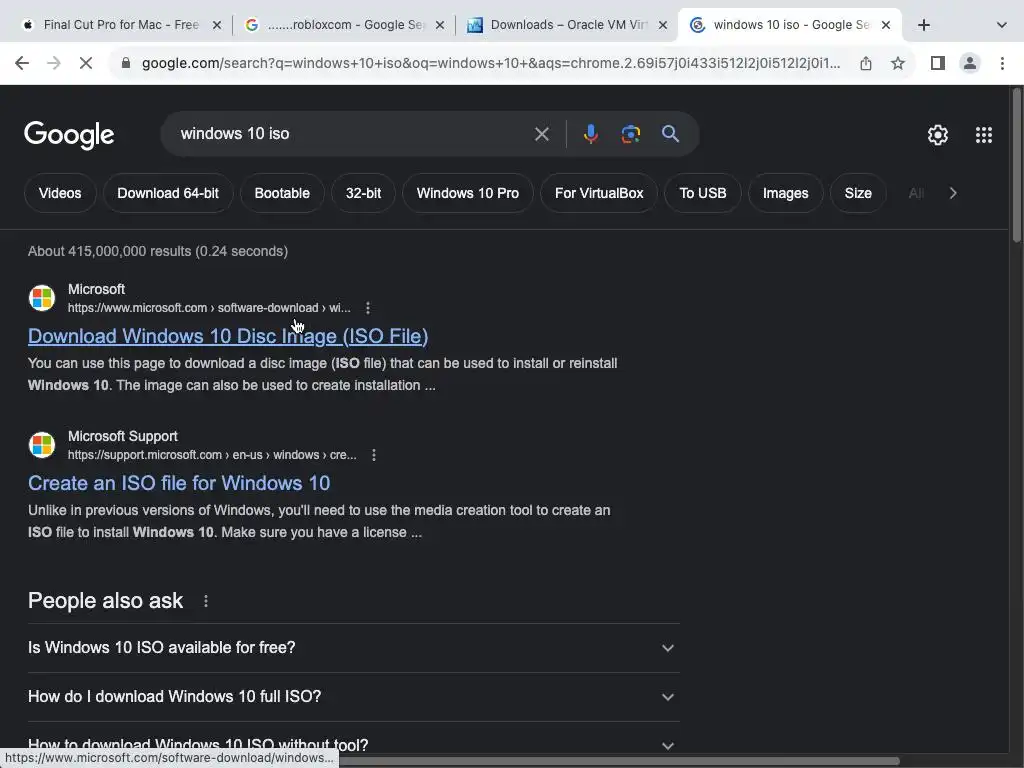This screenshot has width=1024, height=768.
Task: Close the Final Cut Pro tab
Action: click(x=217, y=25)
